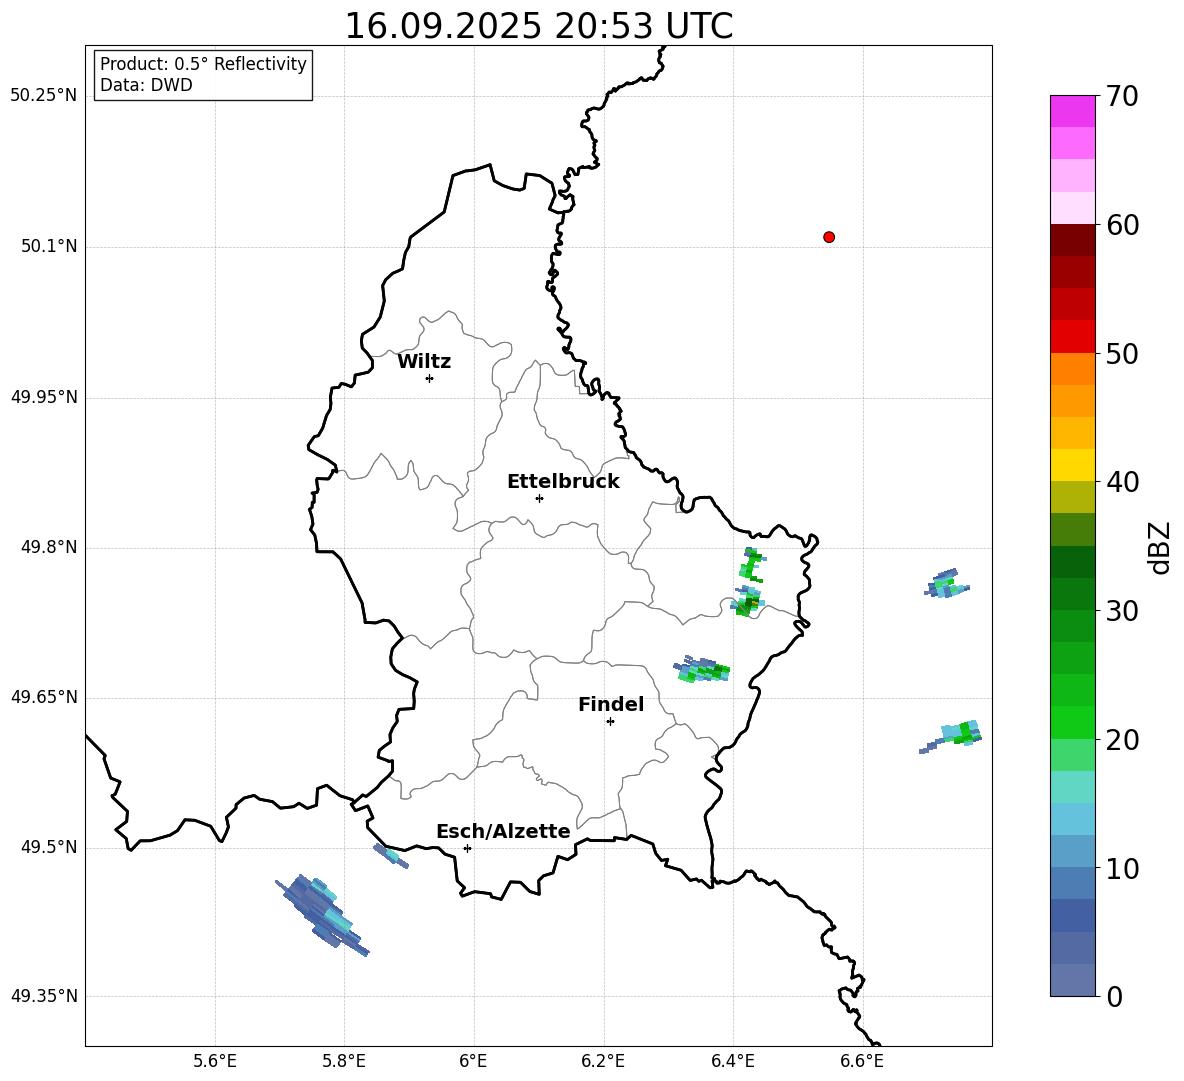Click the 49.65°N latitude label

tap(44, 698)
